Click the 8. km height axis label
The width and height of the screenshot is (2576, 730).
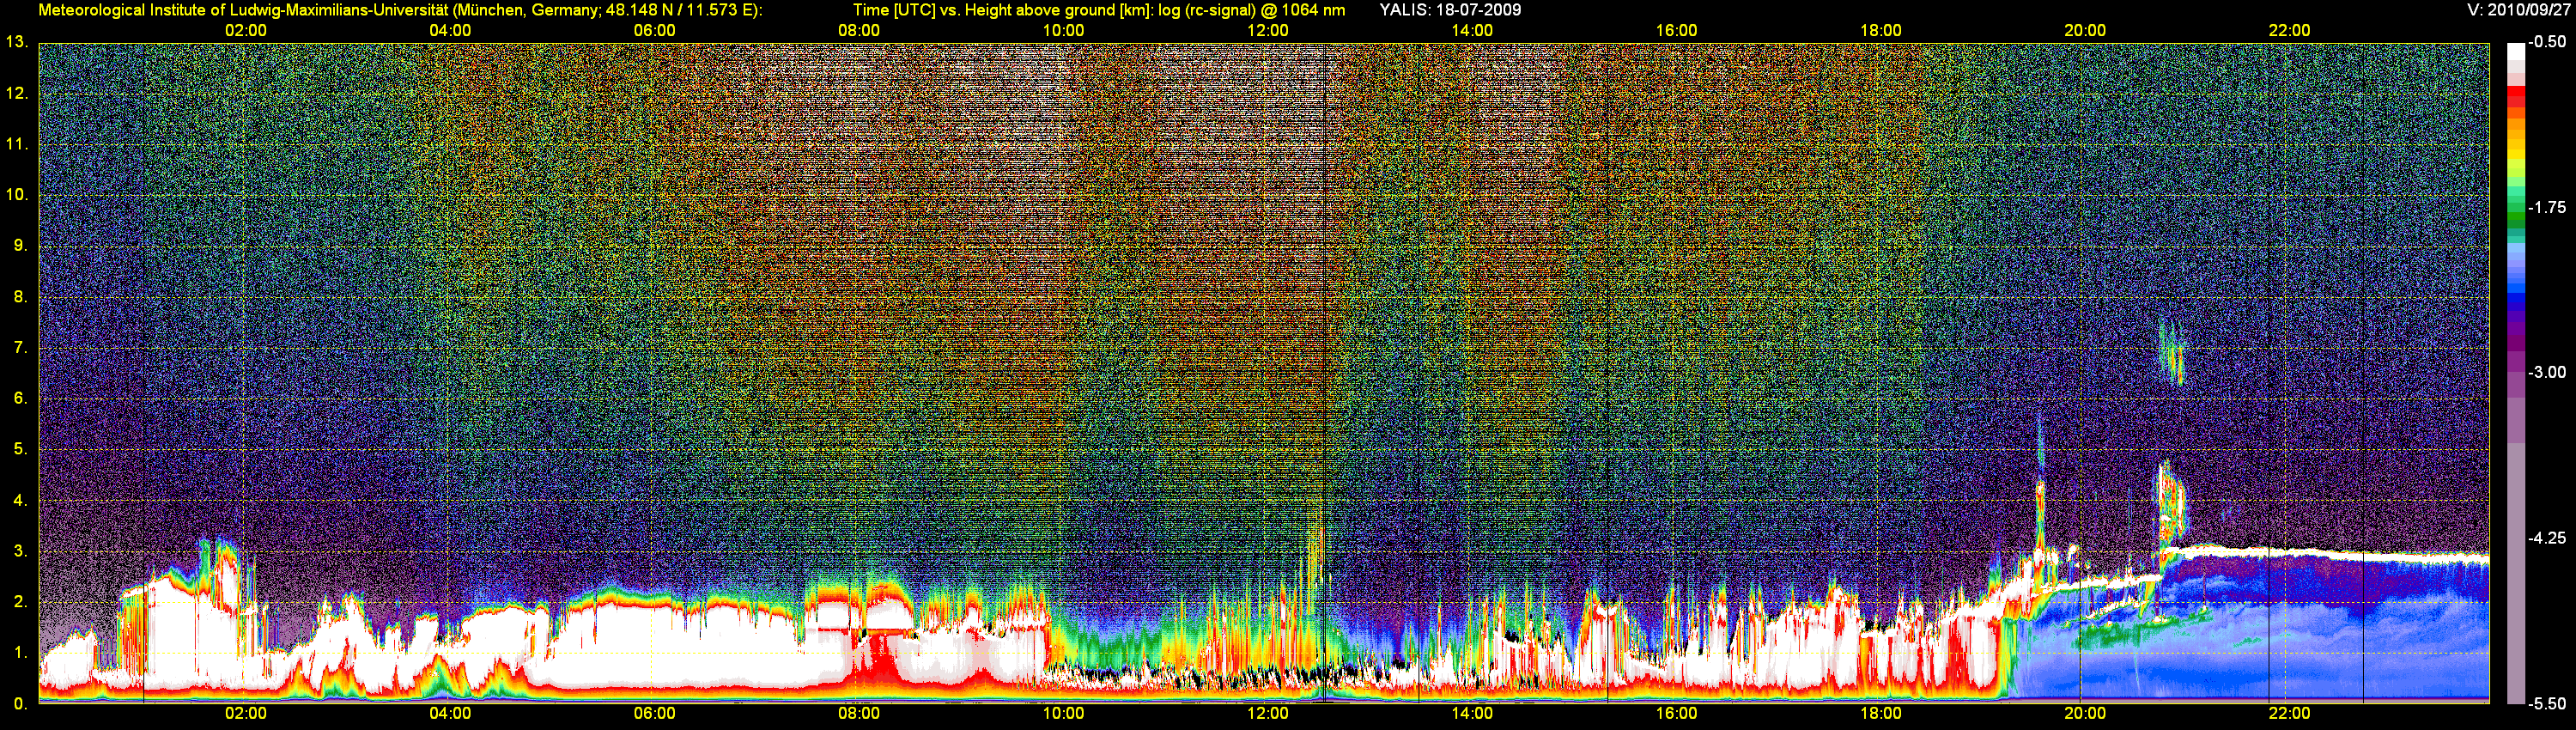(x=20, y=297)
